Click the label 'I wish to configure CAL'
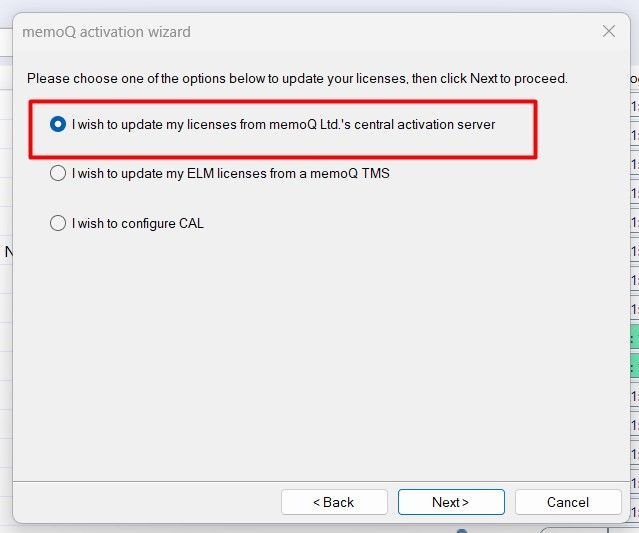The height and width of the screenshot is (533, 639). point(138,223)
